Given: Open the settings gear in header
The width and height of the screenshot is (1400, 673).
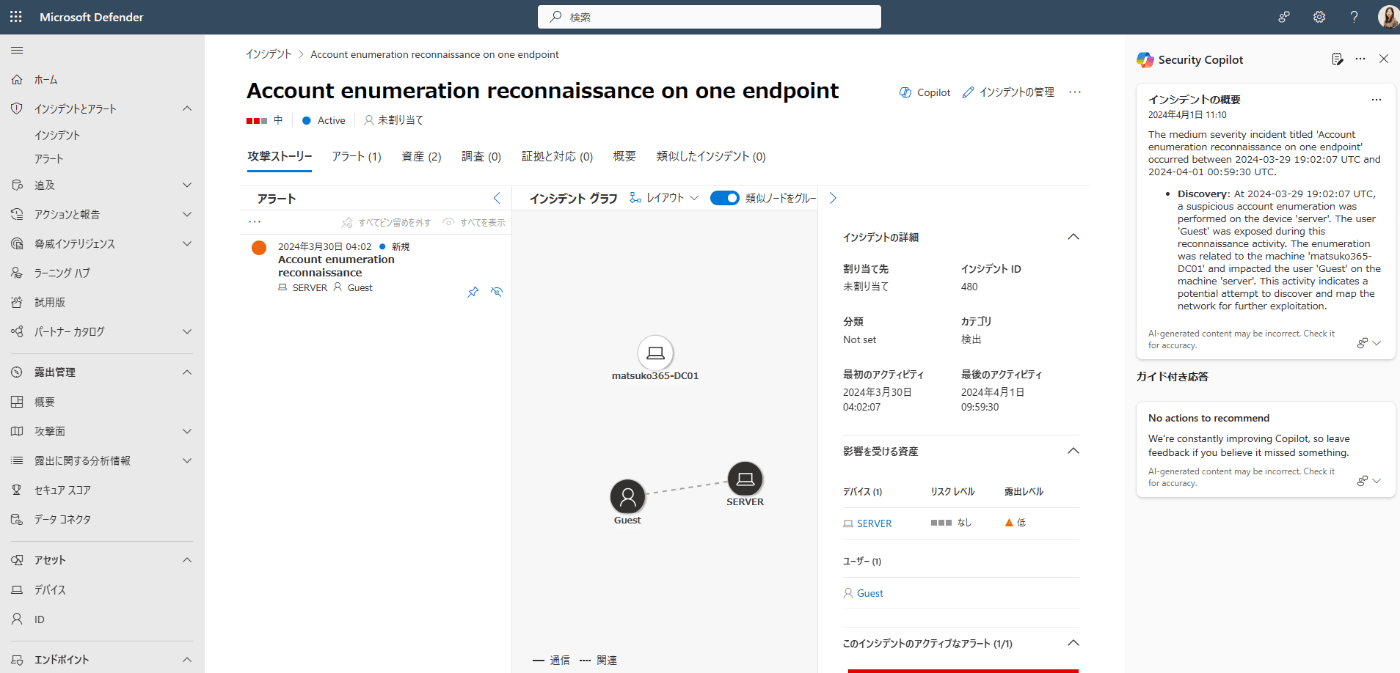Looking at the screenshot, I should (1319, 17).
